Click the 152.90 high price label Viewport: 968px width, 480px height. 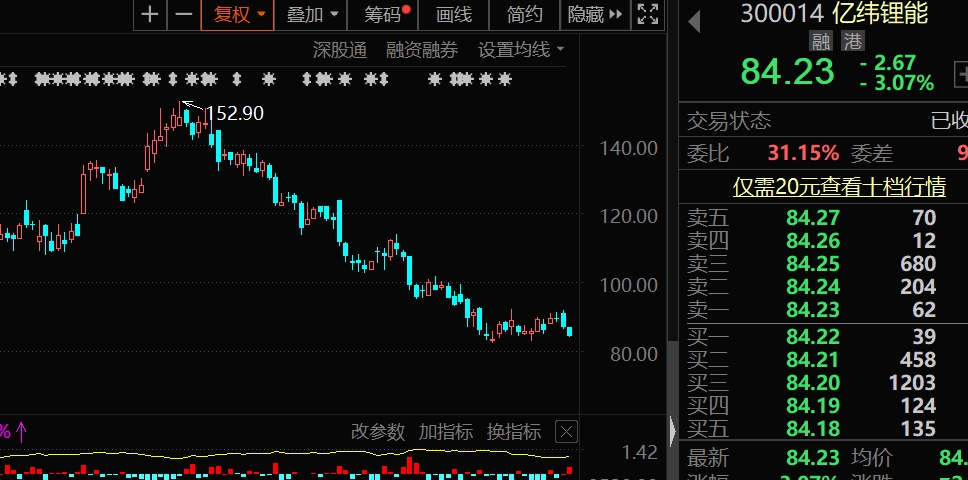234,114
